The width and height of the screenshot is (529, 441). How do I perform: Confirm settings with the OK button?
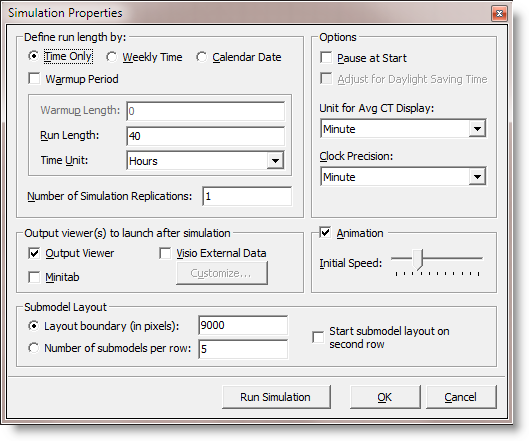pyautogui.click(x=385, y=397)
